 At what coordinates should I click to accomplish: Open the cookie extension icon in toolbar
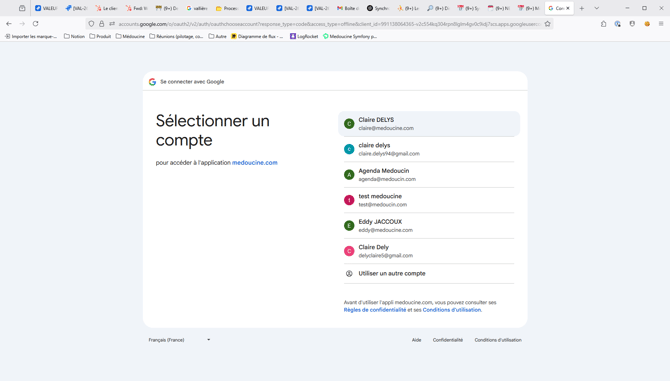[647, 24]
